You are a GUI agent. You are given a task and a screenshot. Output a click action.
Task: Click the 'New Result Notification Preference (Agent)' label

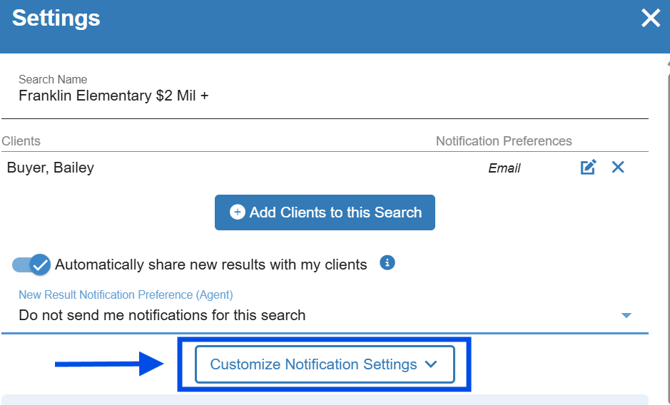(x=126, y=295)
